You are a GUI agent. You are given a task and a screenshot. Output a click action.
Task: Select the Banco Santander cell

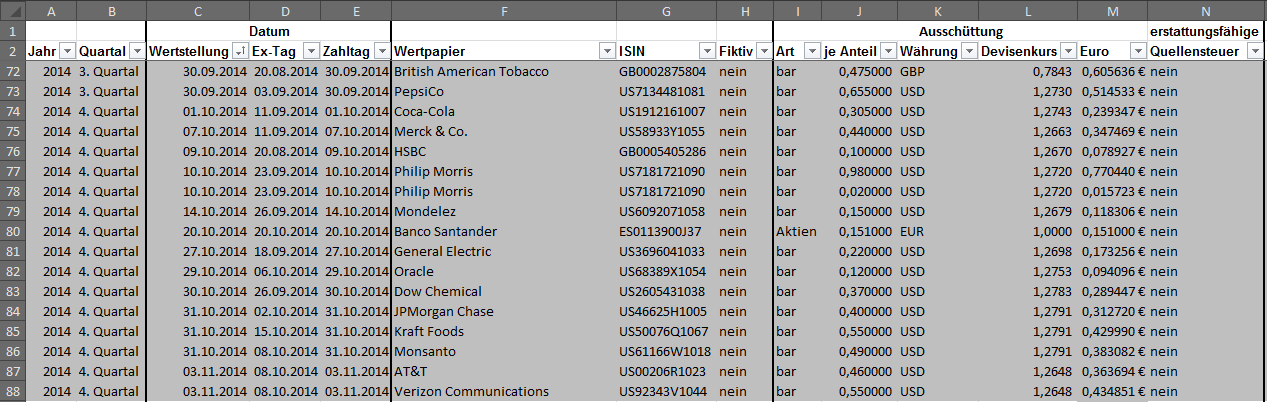[504, 232]
